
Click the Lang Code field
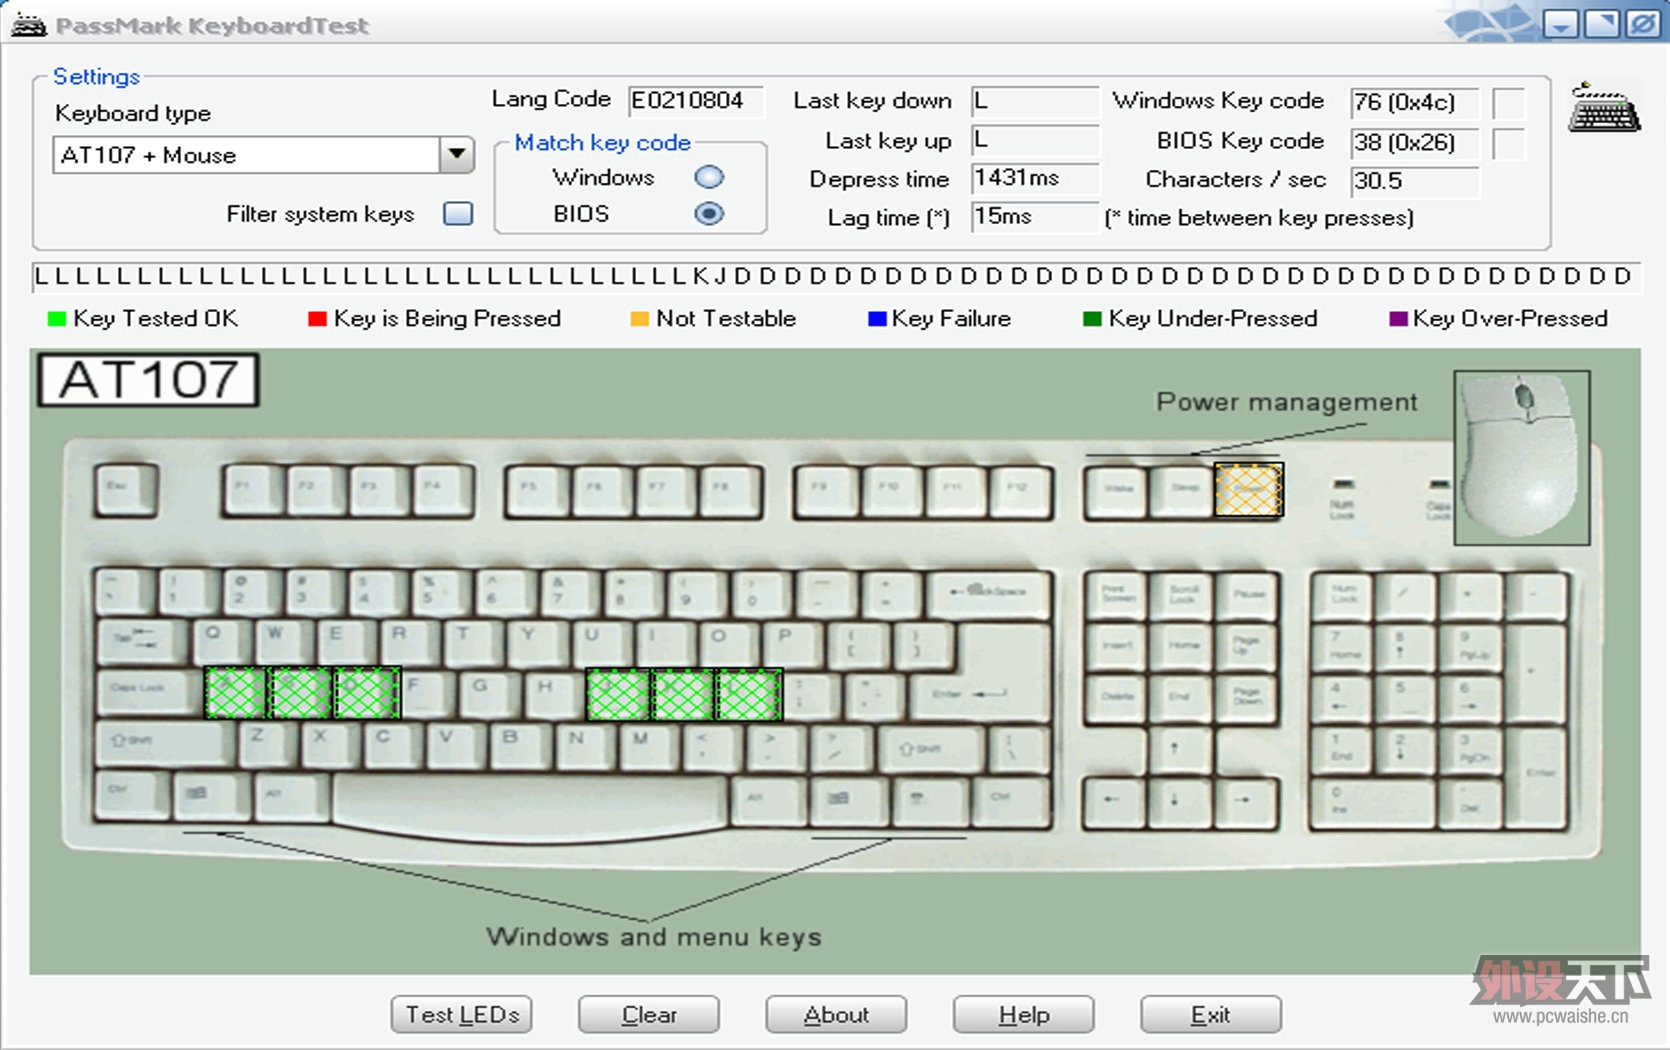click(696, 101)
